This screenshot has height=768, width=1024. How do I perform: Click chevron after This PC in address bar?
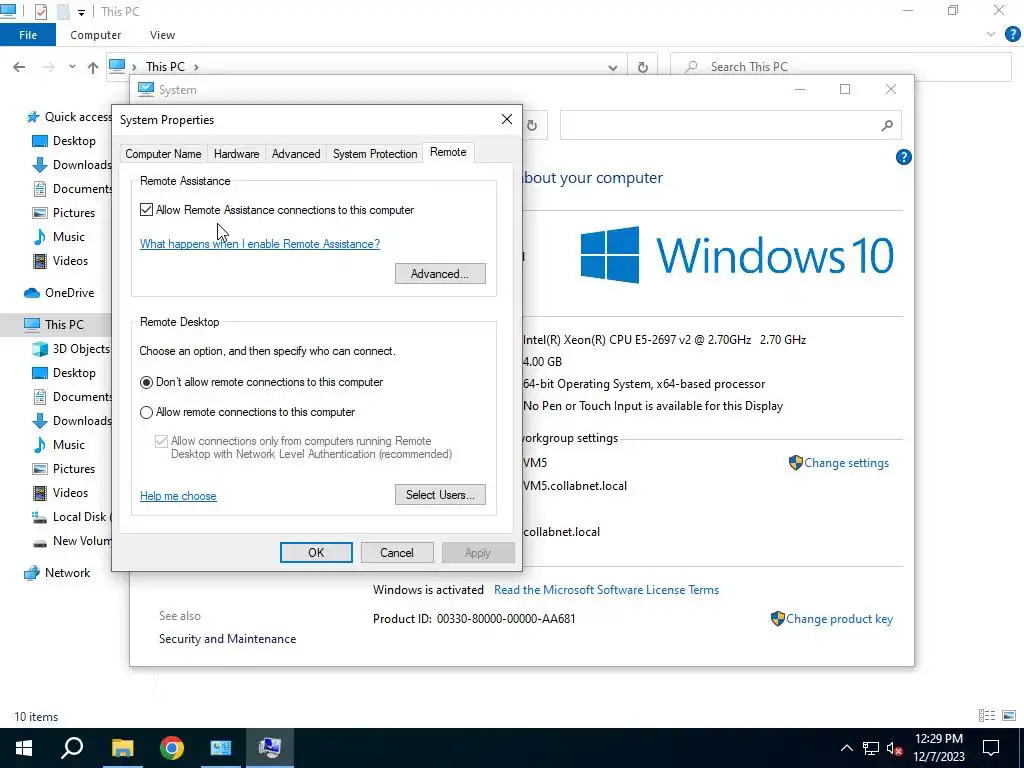[x=196, y=67]
